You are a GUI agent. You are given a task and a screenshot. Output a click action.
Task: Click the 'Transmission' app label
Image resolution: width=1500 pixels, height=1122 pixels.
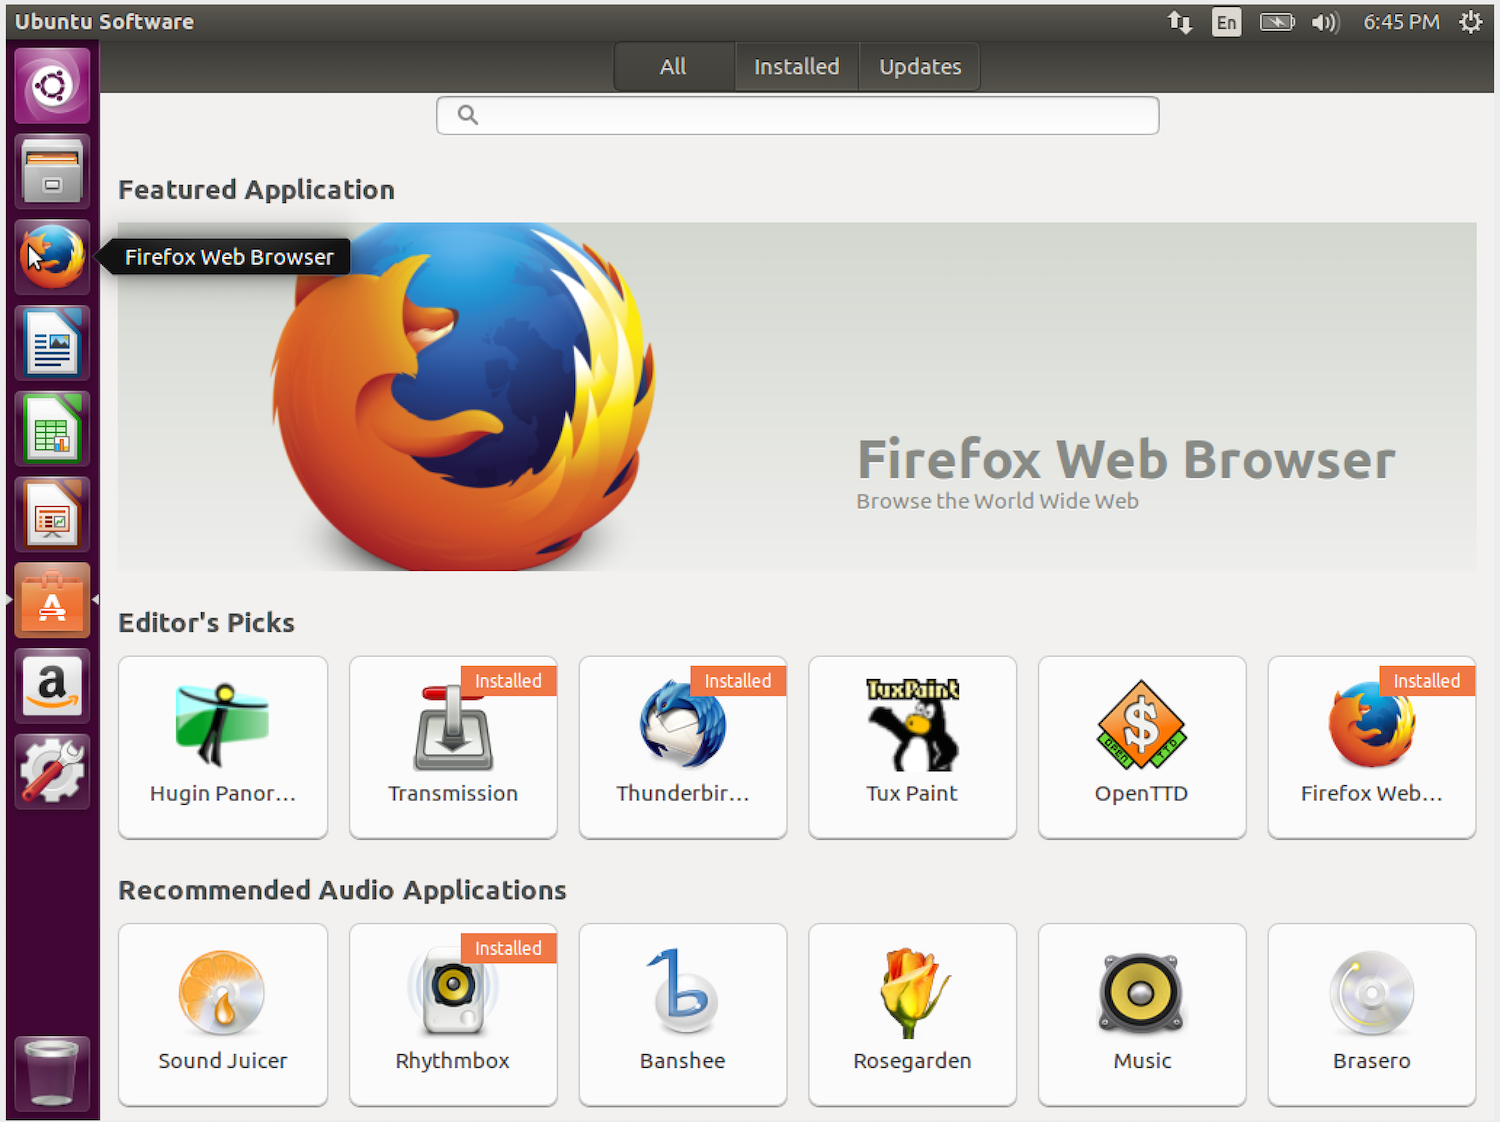[453, 794]
